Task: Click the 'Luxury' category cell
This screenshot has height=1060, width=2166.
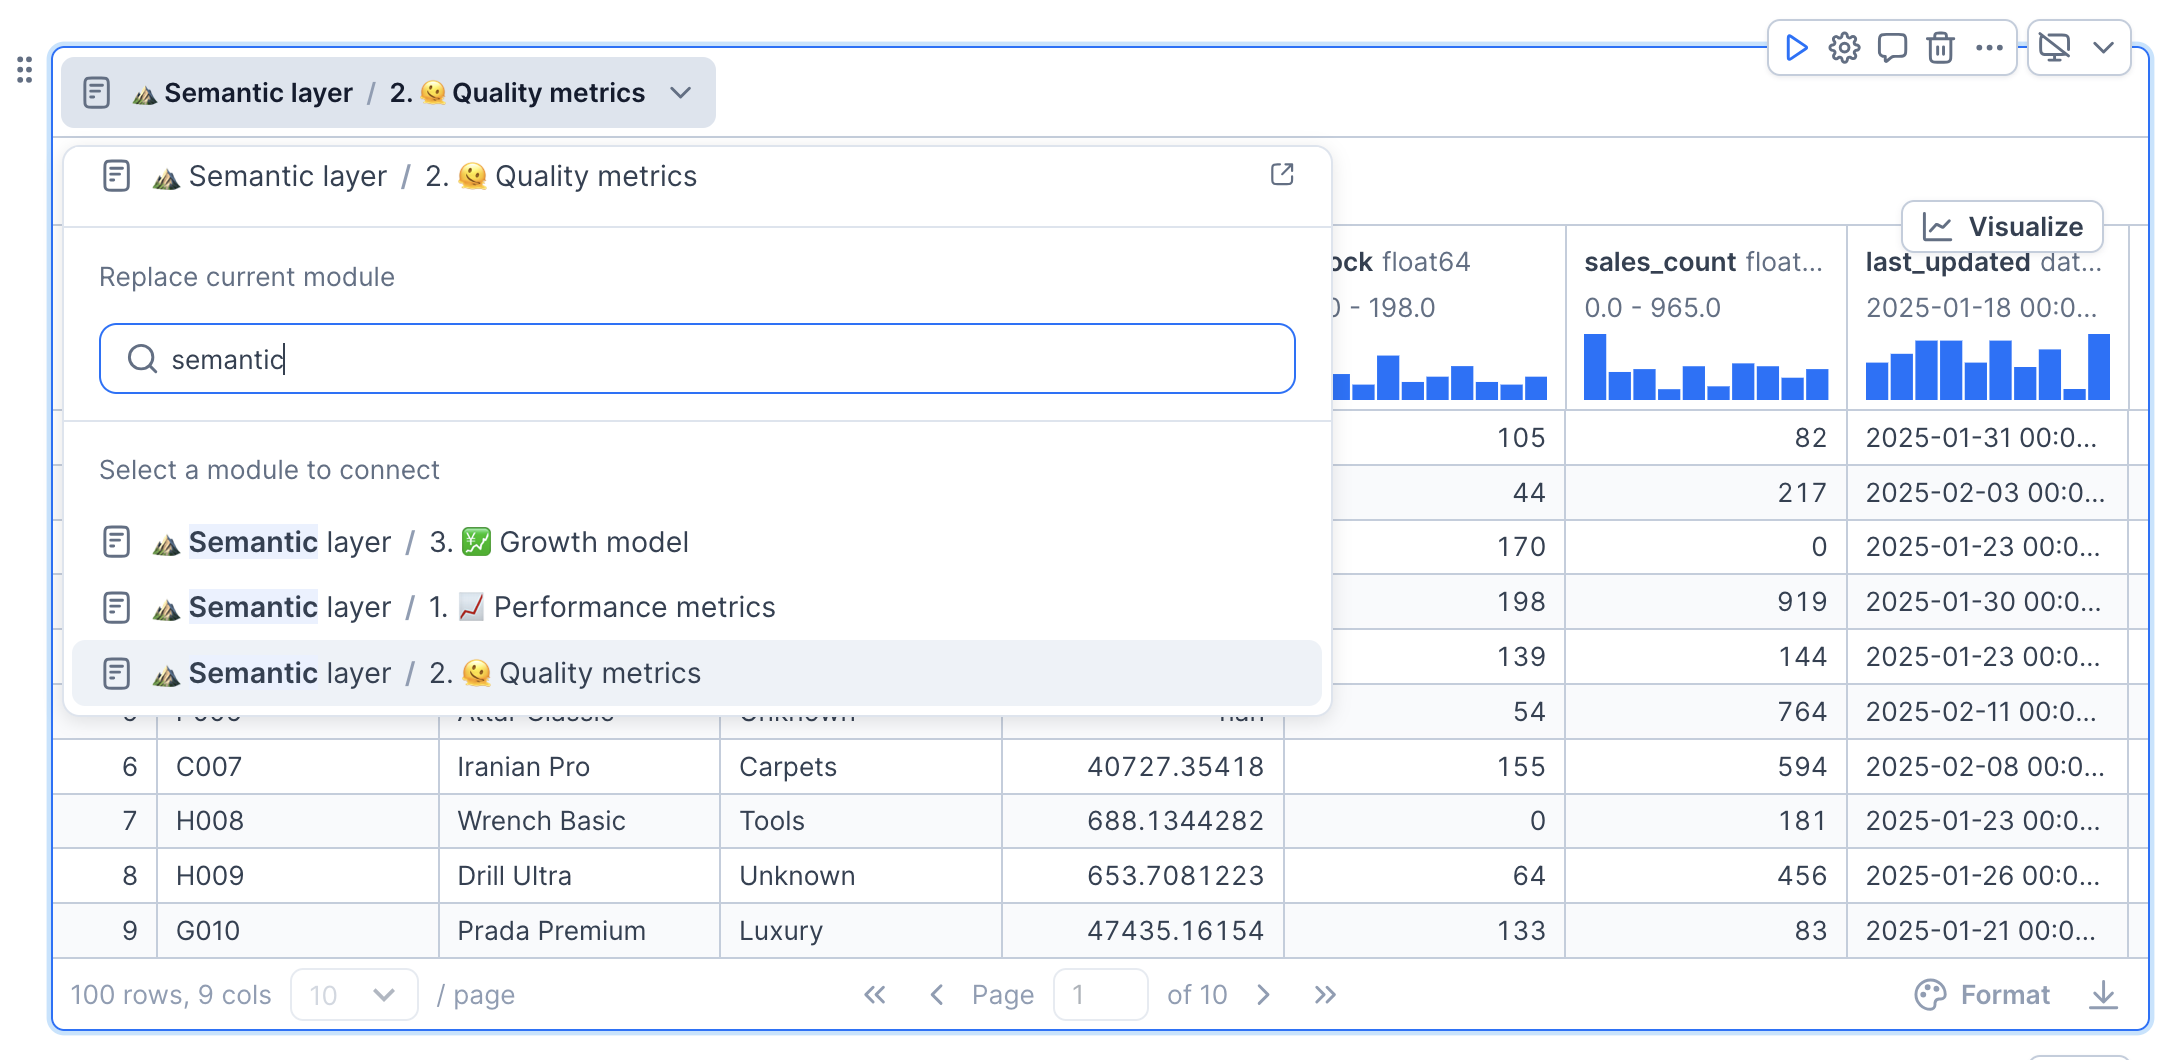Action: click(860, 931)
